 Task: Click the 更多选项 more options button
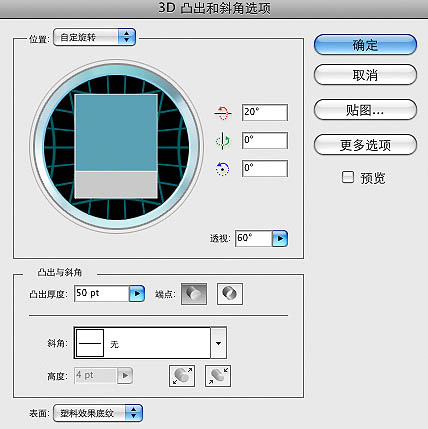pyautogui.click(x=365, y=145)
